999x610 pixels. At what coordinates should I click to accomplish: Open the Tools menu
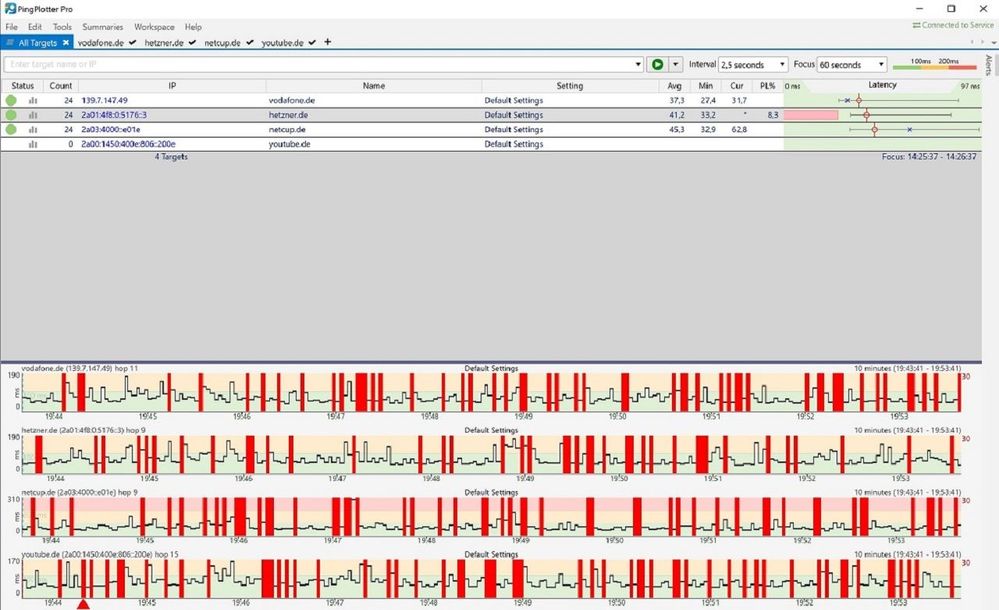click(x=62, y=27)
